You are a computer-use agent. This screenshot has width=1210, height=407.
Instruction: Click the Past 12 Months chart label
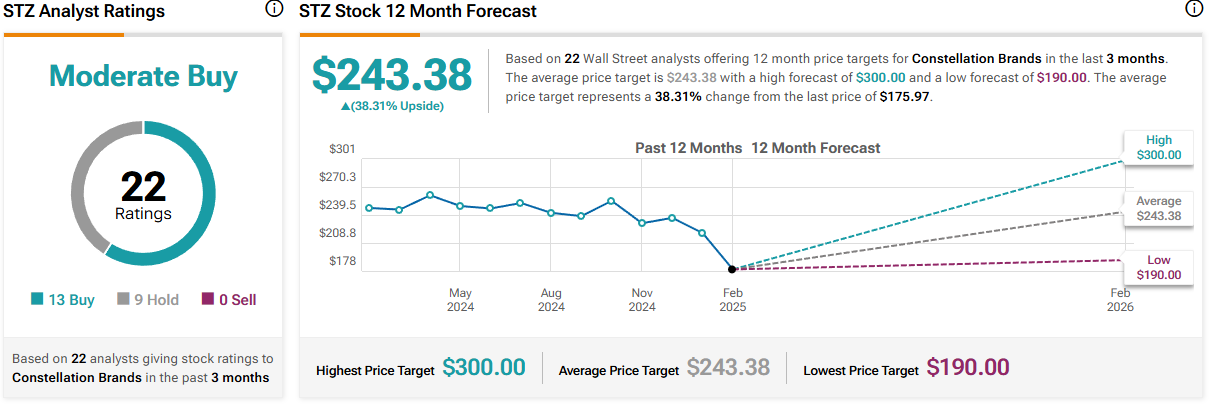click(x=689, y=147)
